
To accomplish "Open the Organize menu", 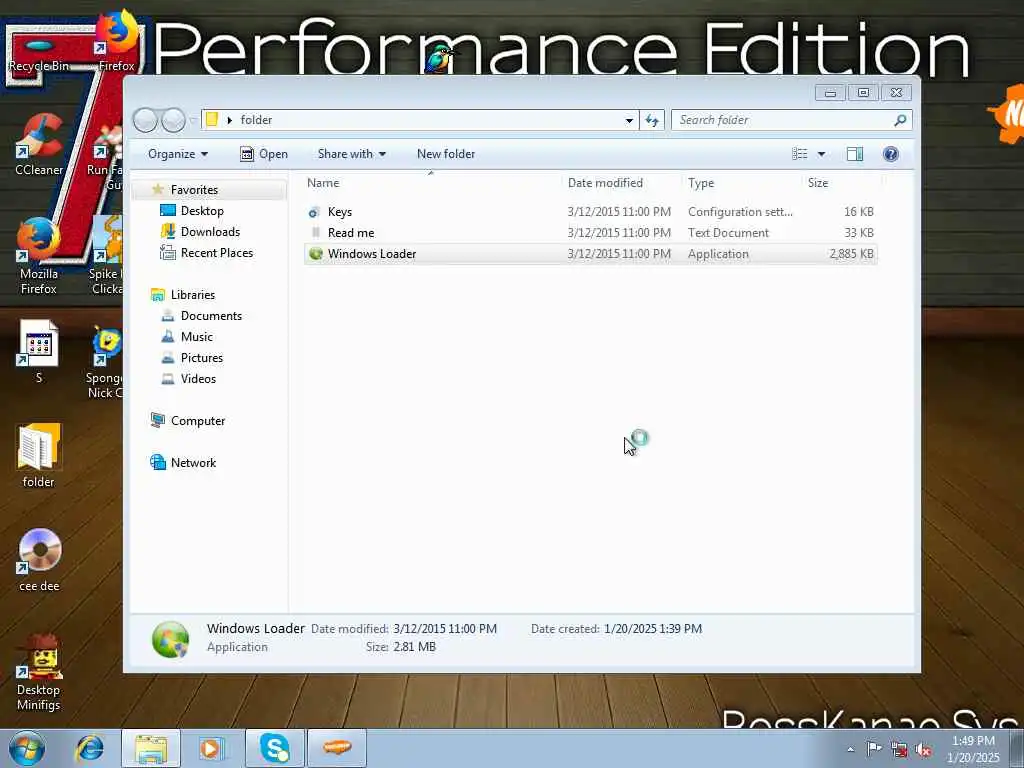I will click(178, 154).
